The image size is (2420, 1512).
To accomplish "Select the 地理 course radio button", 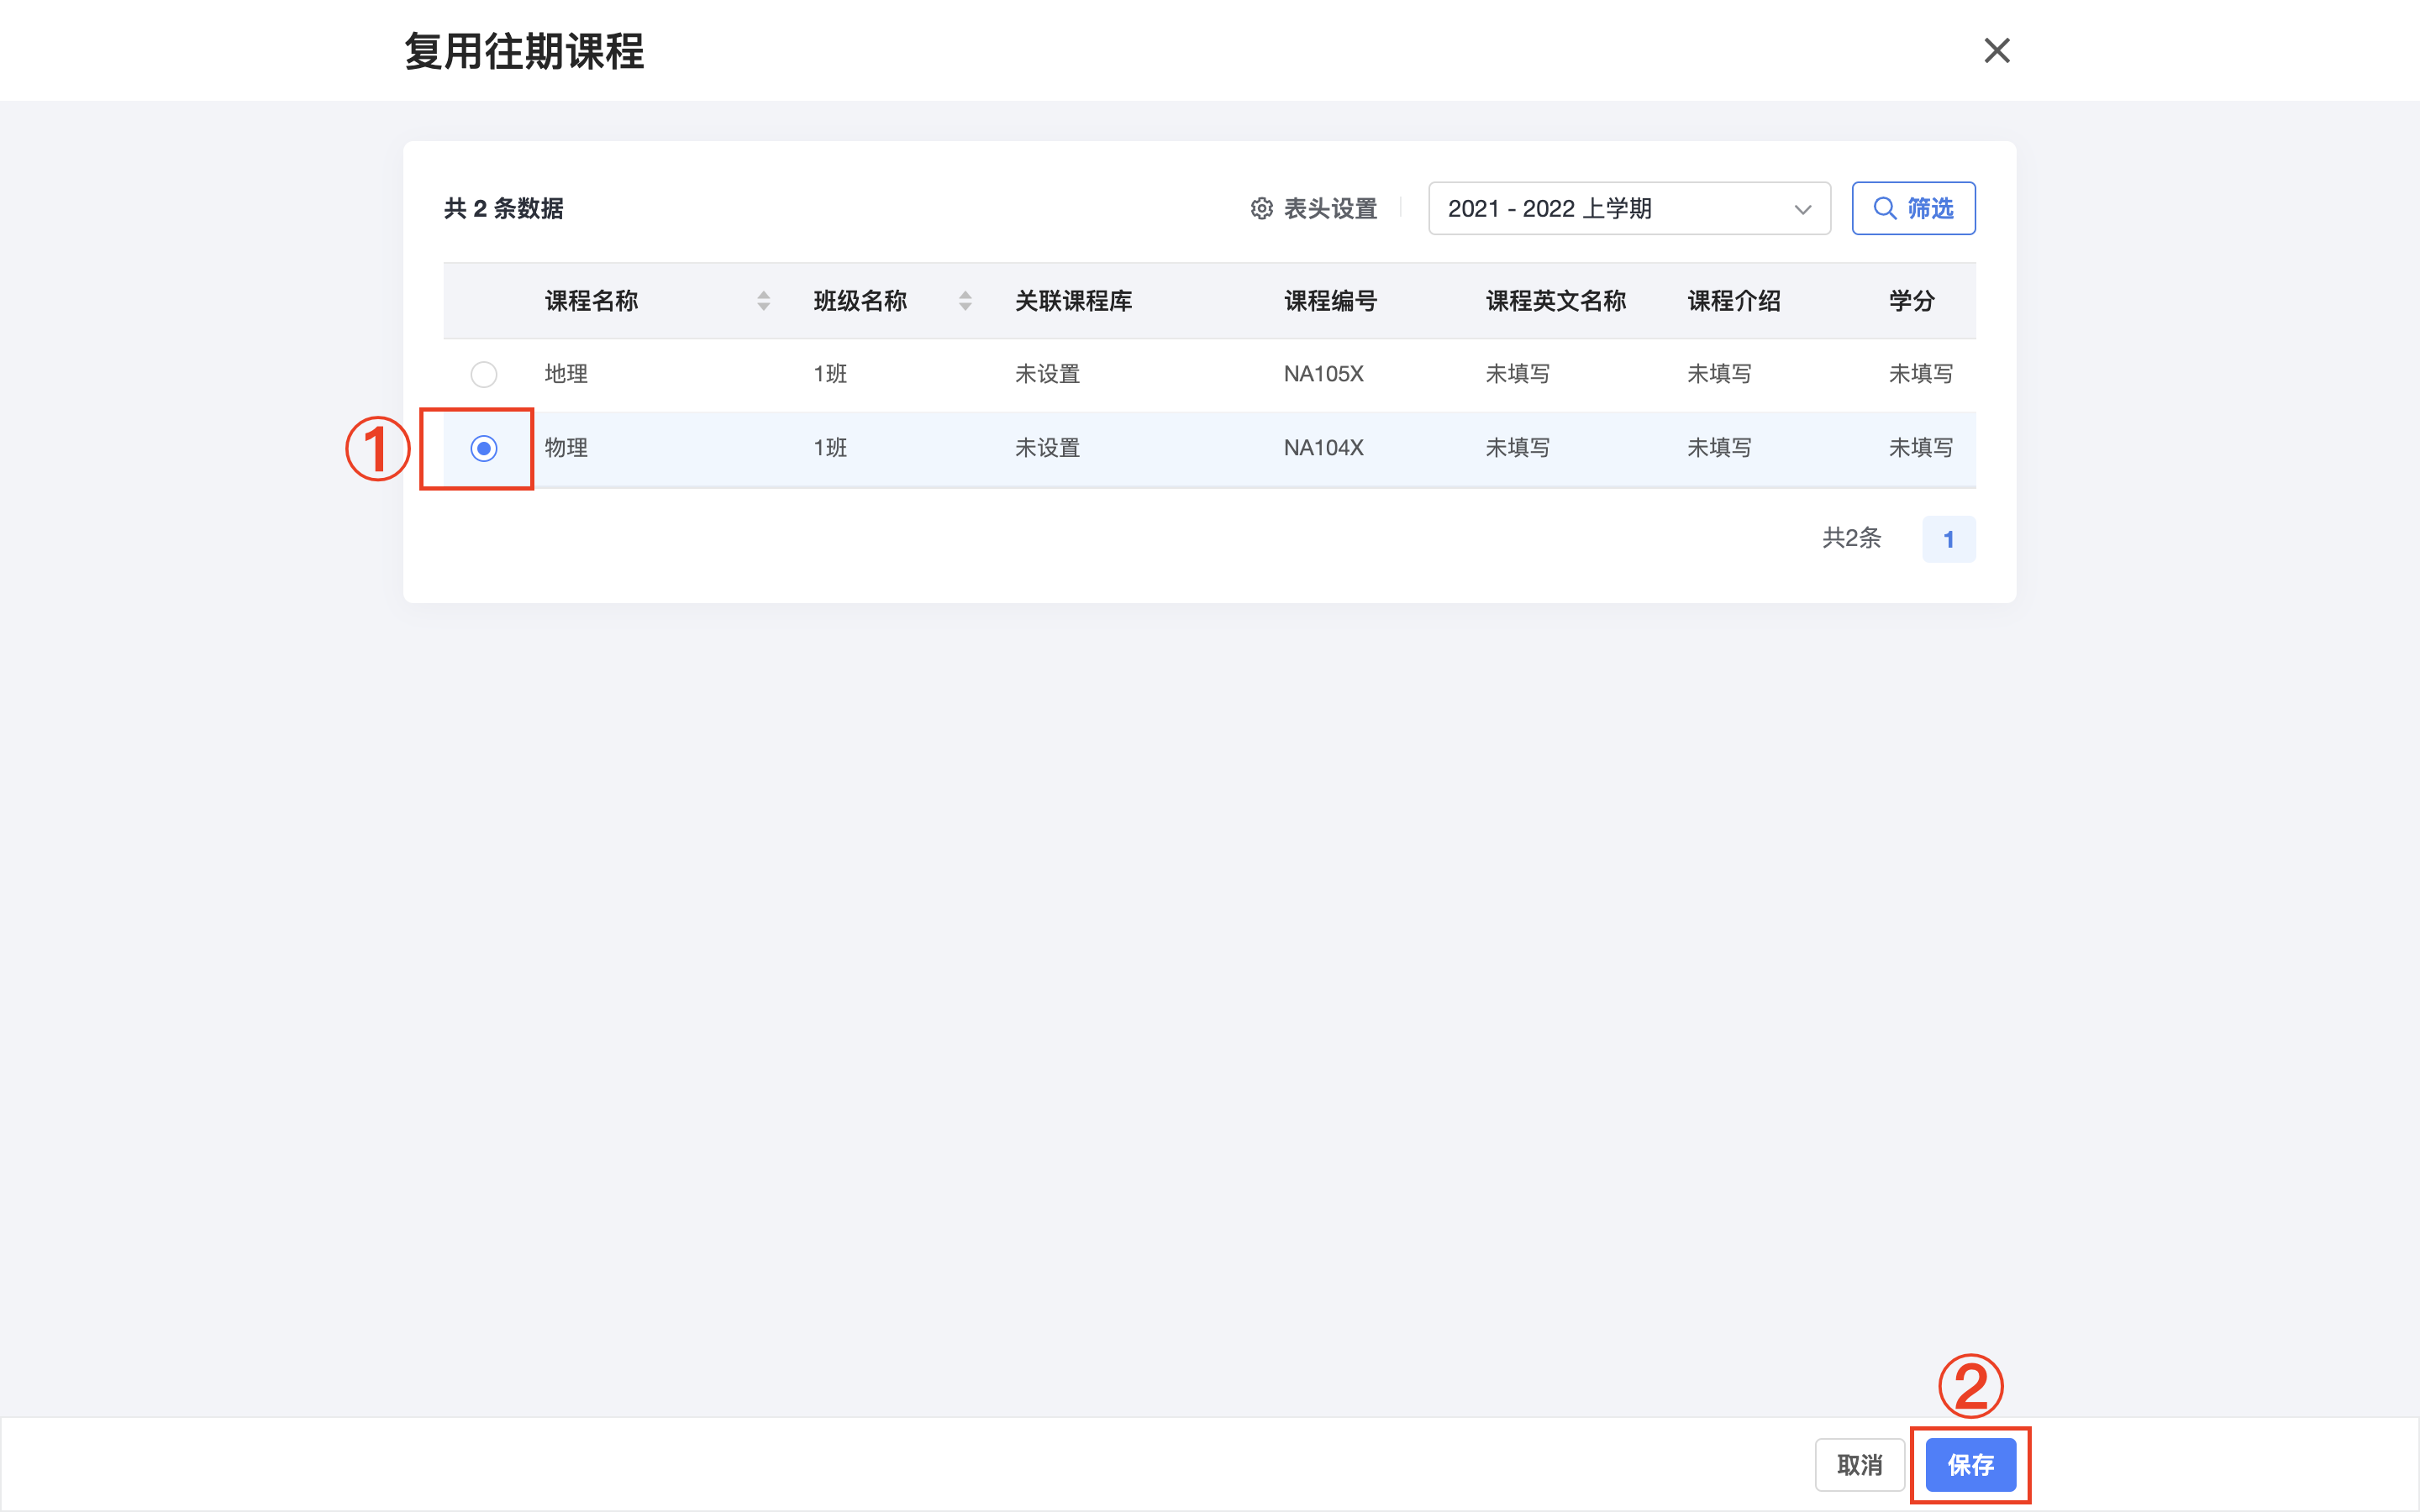I will pyautogui.click(x=484, y=374).
